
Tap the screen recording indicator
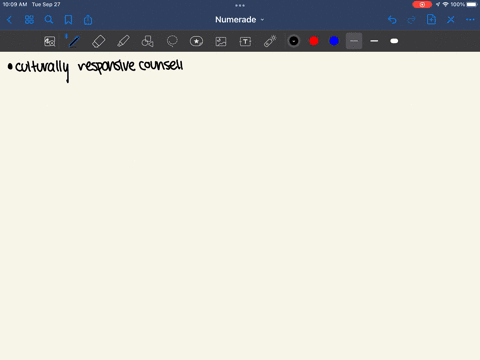[x=422, y=4]
